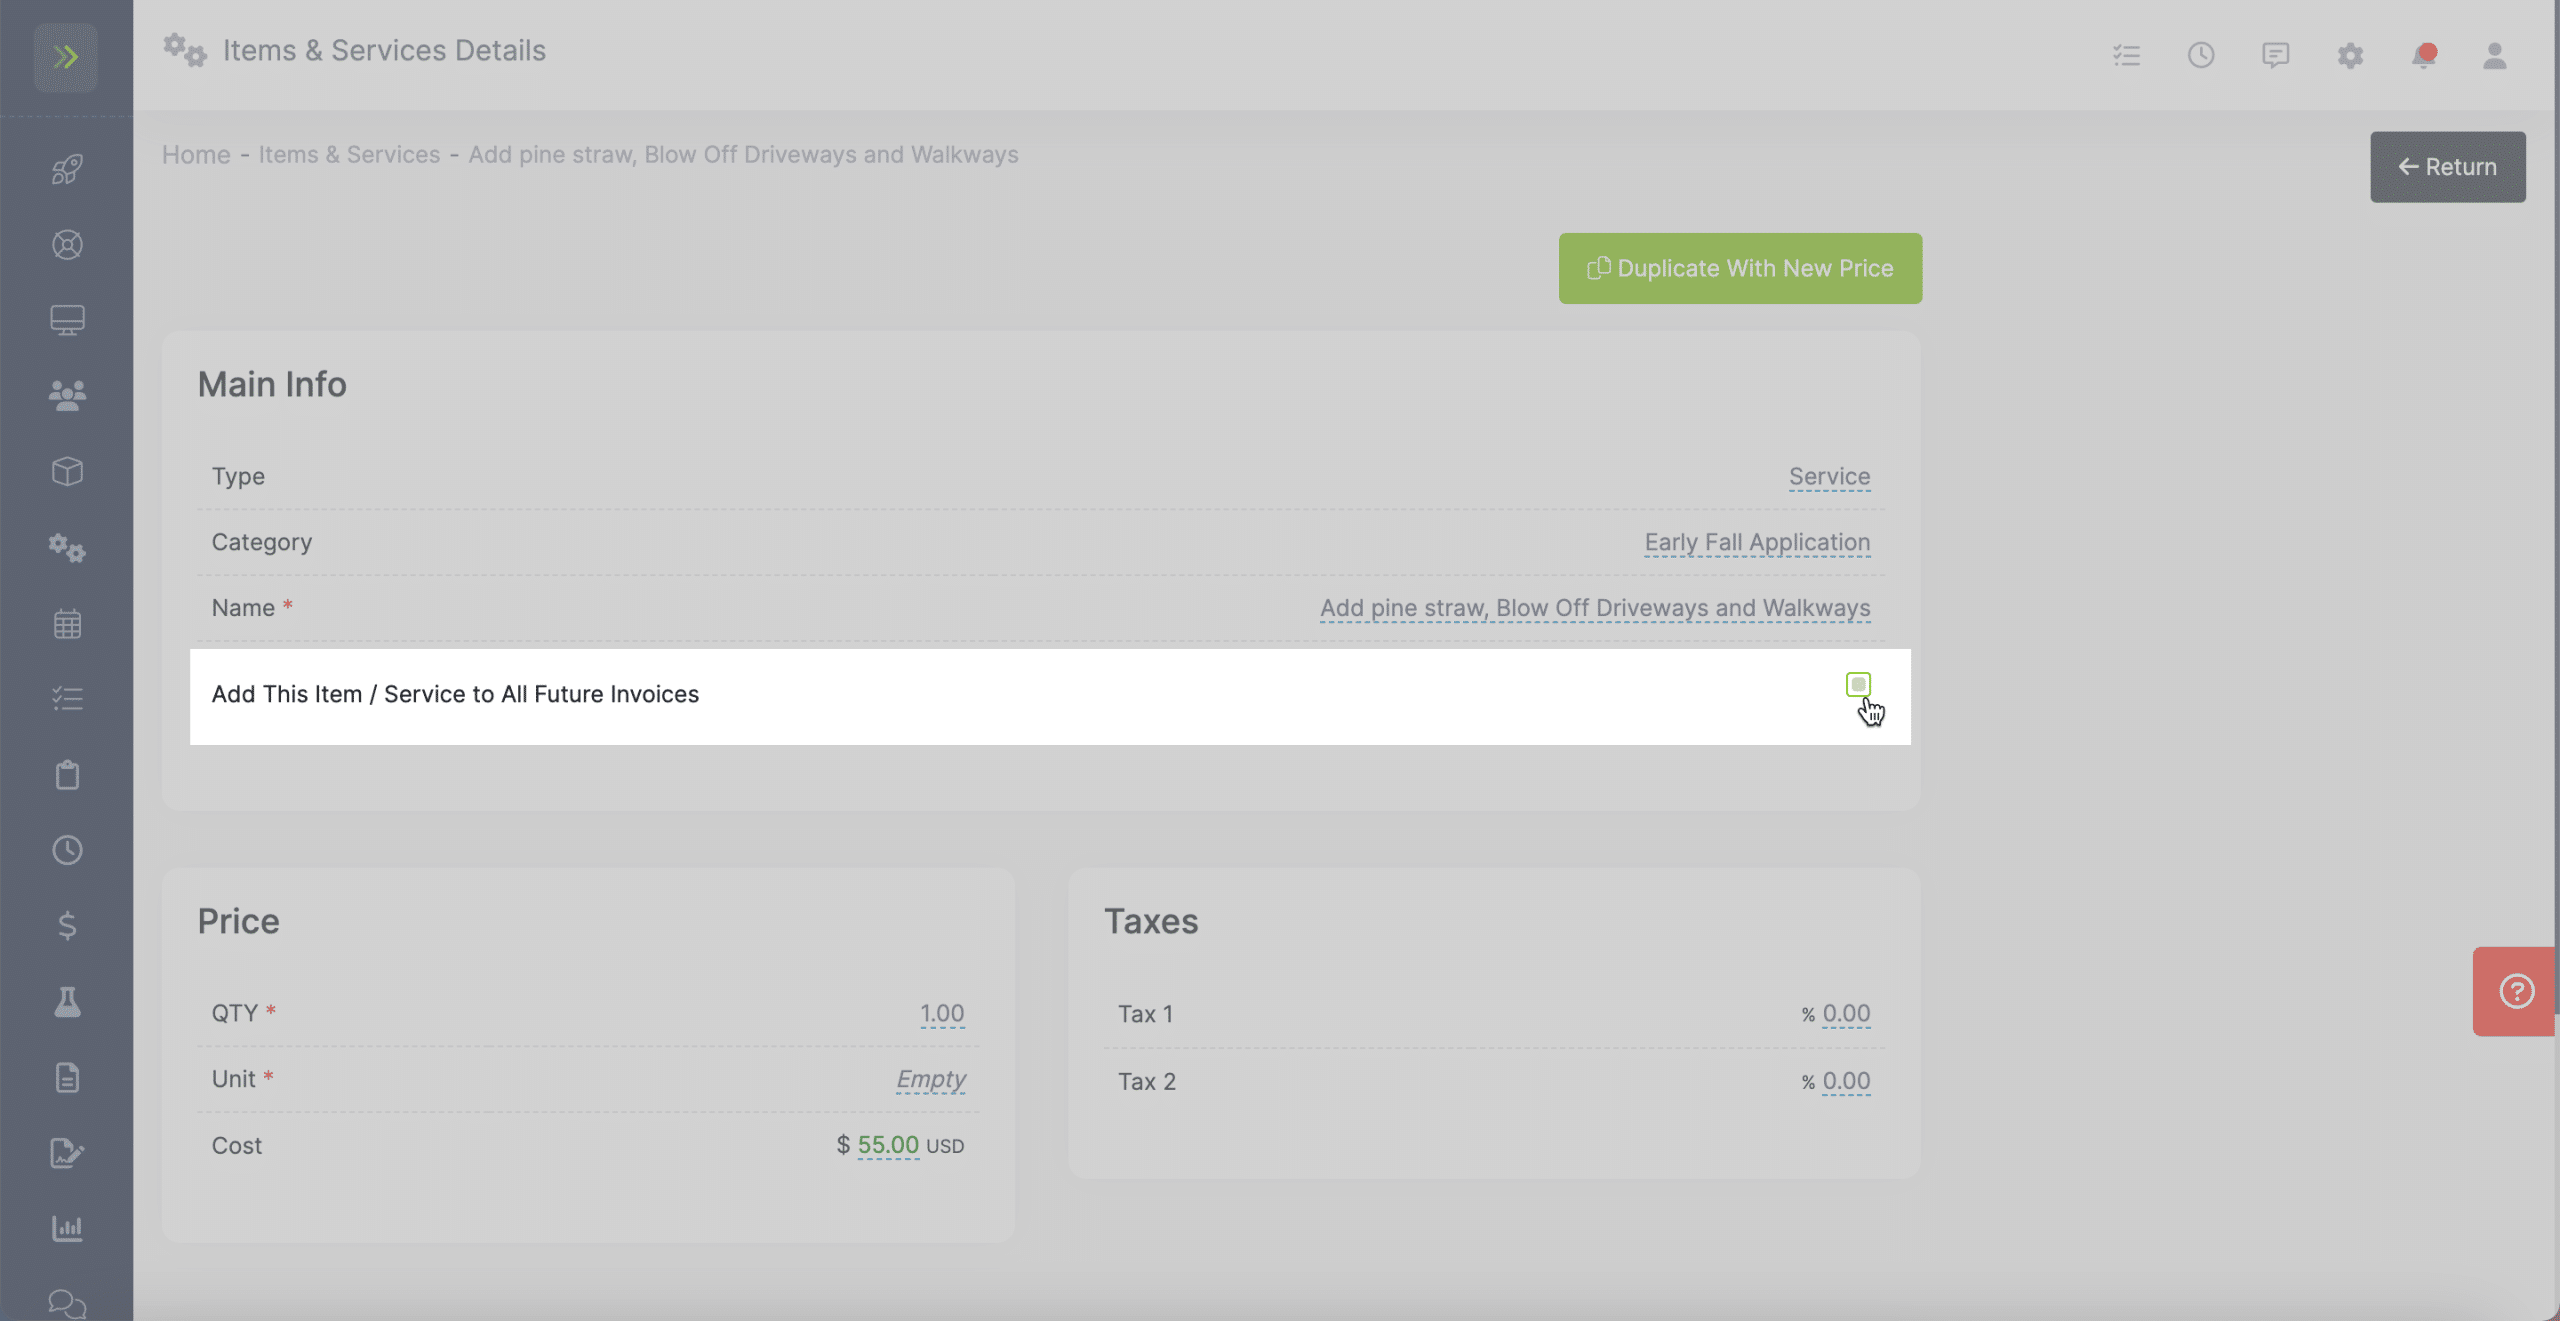Open the chat bubbles icon in sidebar

67,1304
